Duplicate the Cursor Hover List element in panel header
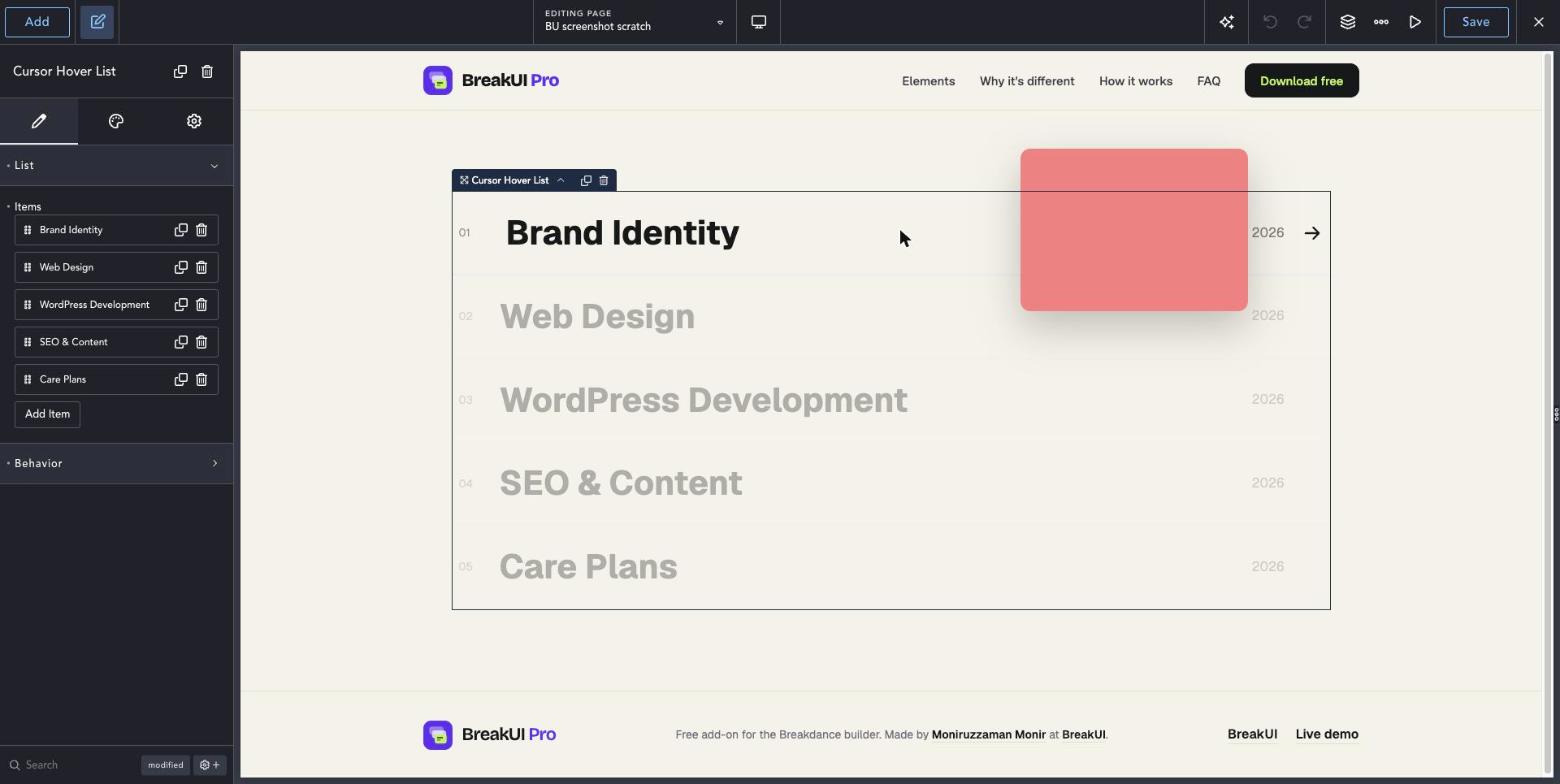1560x784 pixels. point(180,72)
